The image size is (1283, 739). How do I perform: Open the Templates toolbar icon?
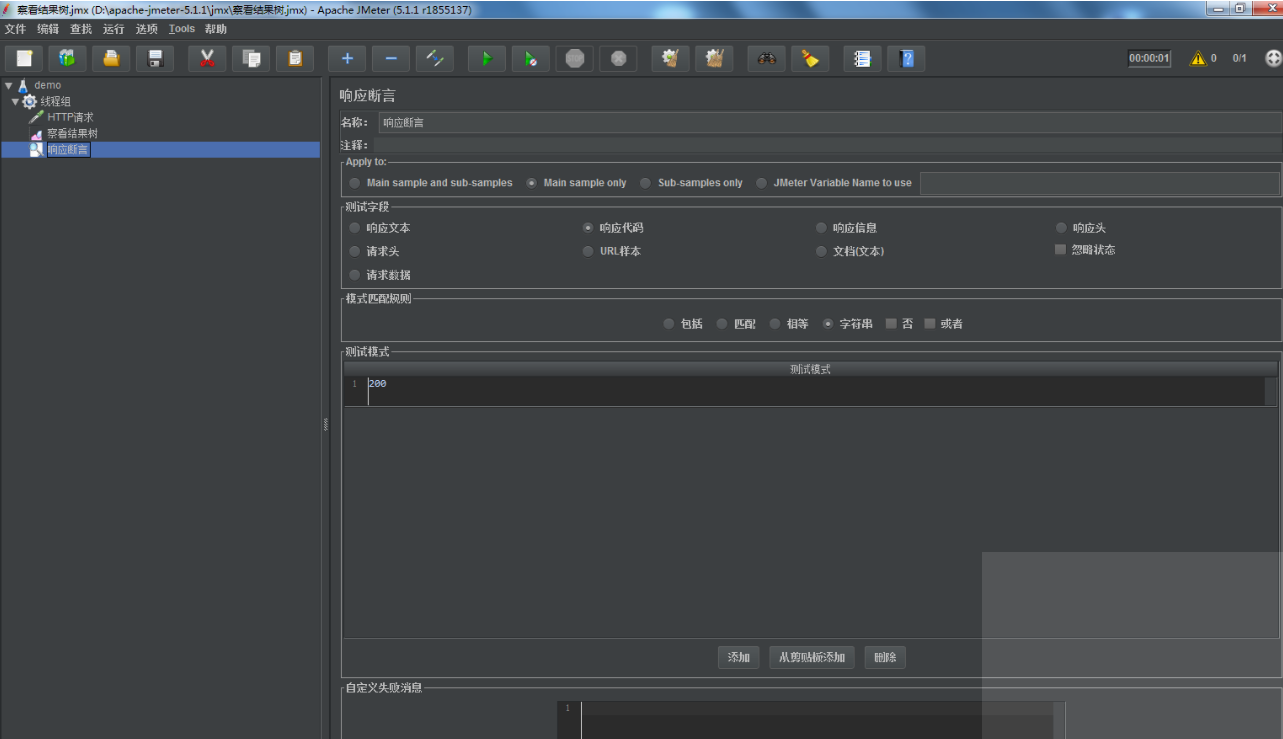(x=68, y=58)
